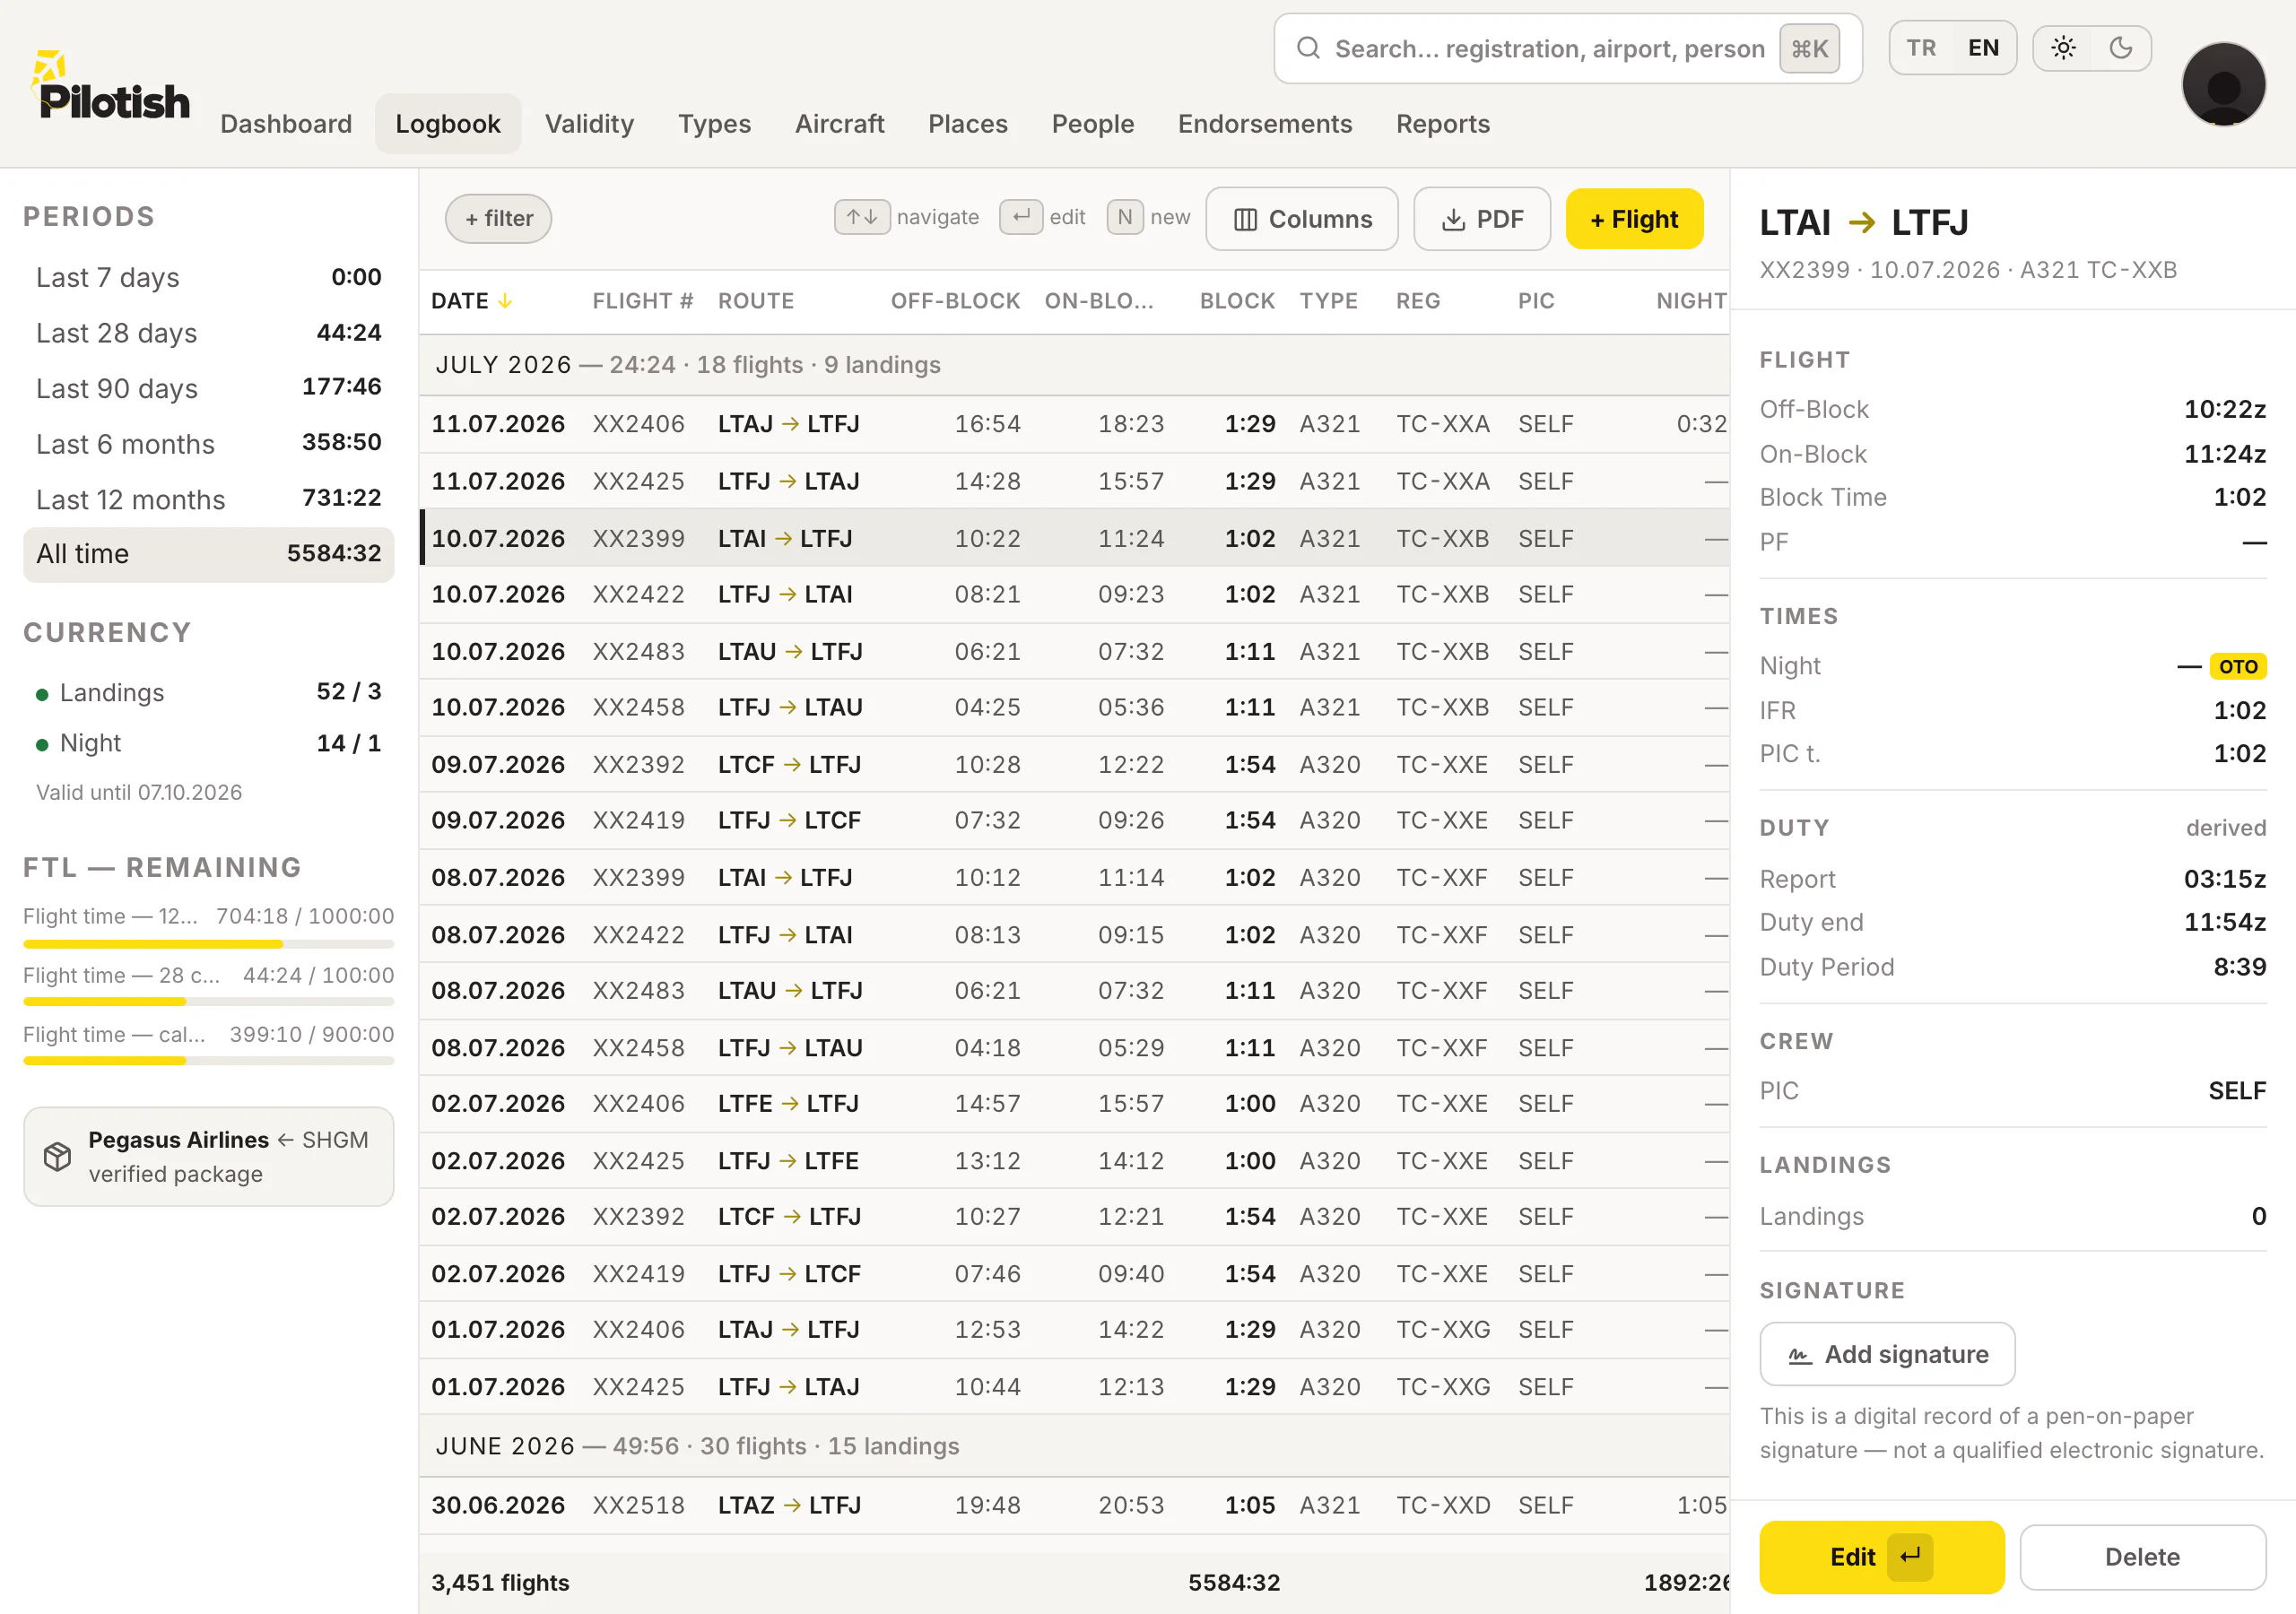The height and width of the screenshot is (1614, 2296).
Task: Open the user avatar menu
Action: [x=2223, y=84]
